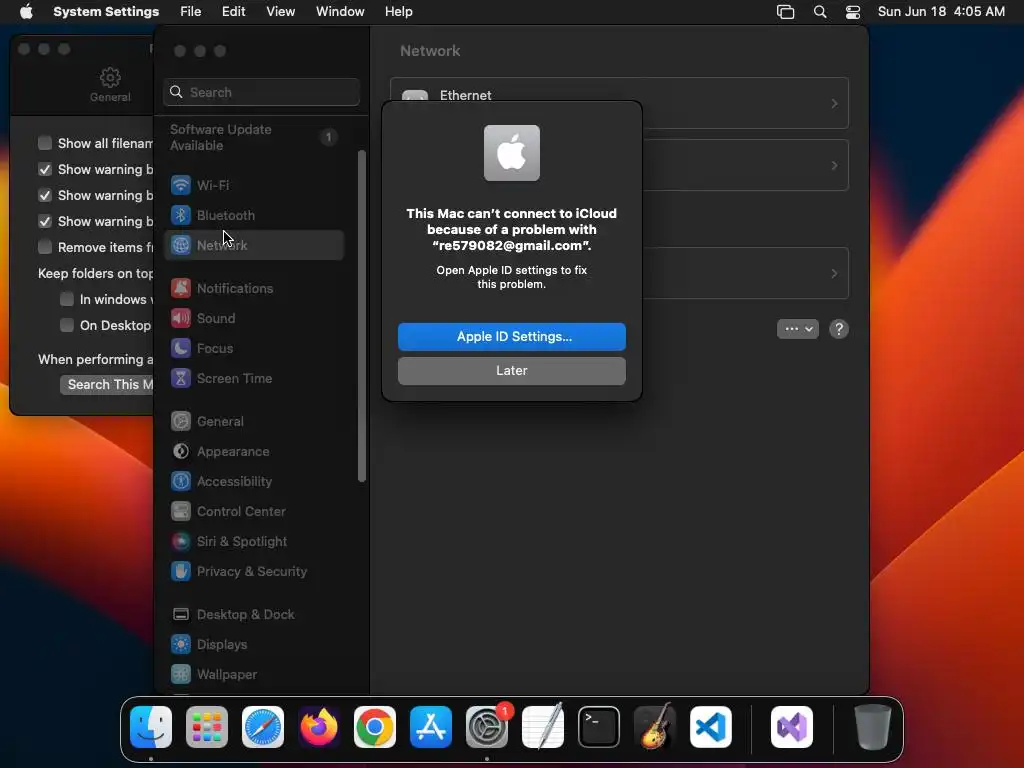1024x768 pixels.
Task: Open Control Center in menu bar
Action: (x=852, y=12)
